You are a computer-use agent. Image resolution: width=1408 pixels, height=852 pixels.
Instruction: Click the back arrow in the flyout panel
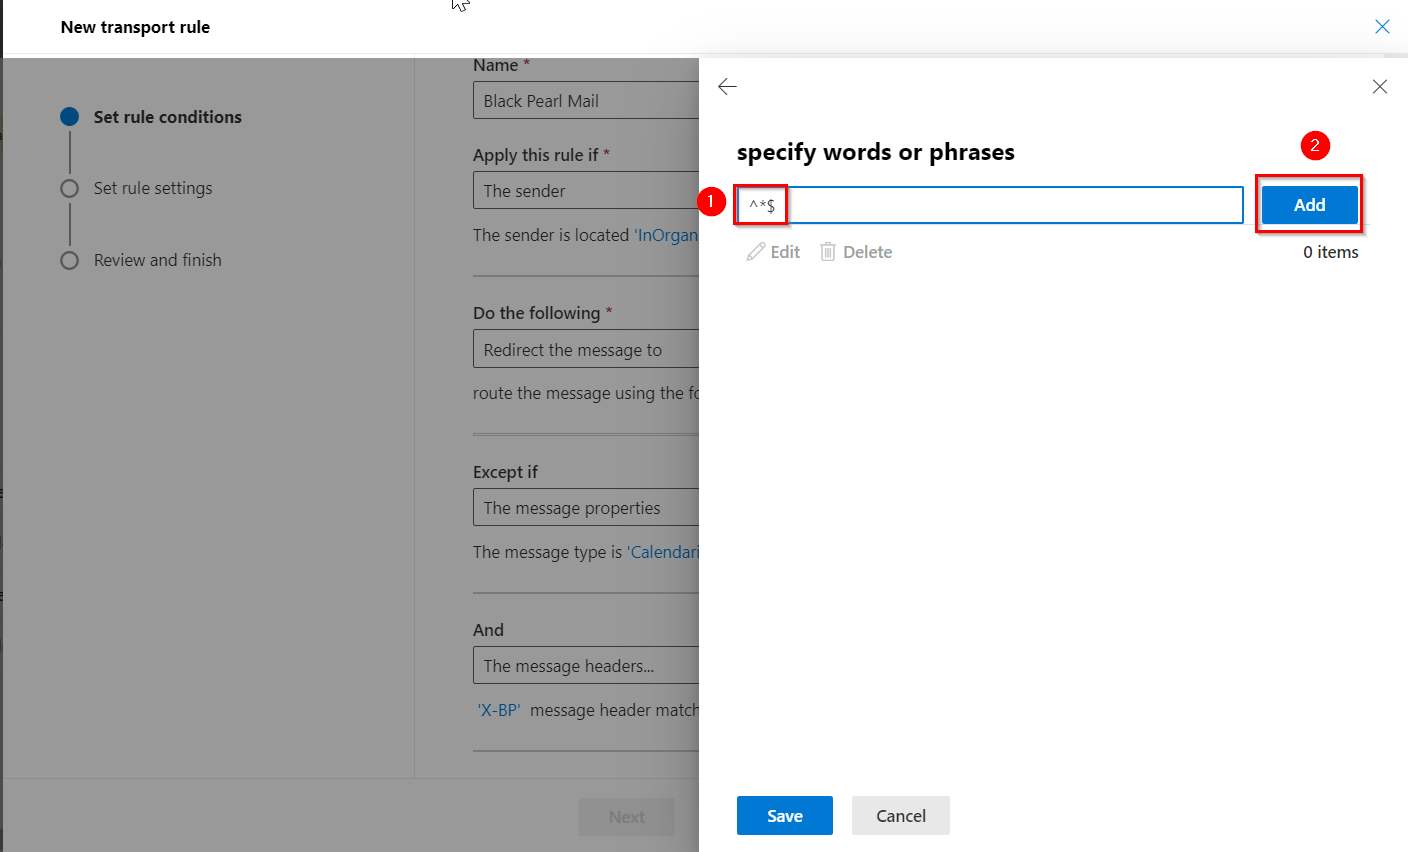[727, 87]
